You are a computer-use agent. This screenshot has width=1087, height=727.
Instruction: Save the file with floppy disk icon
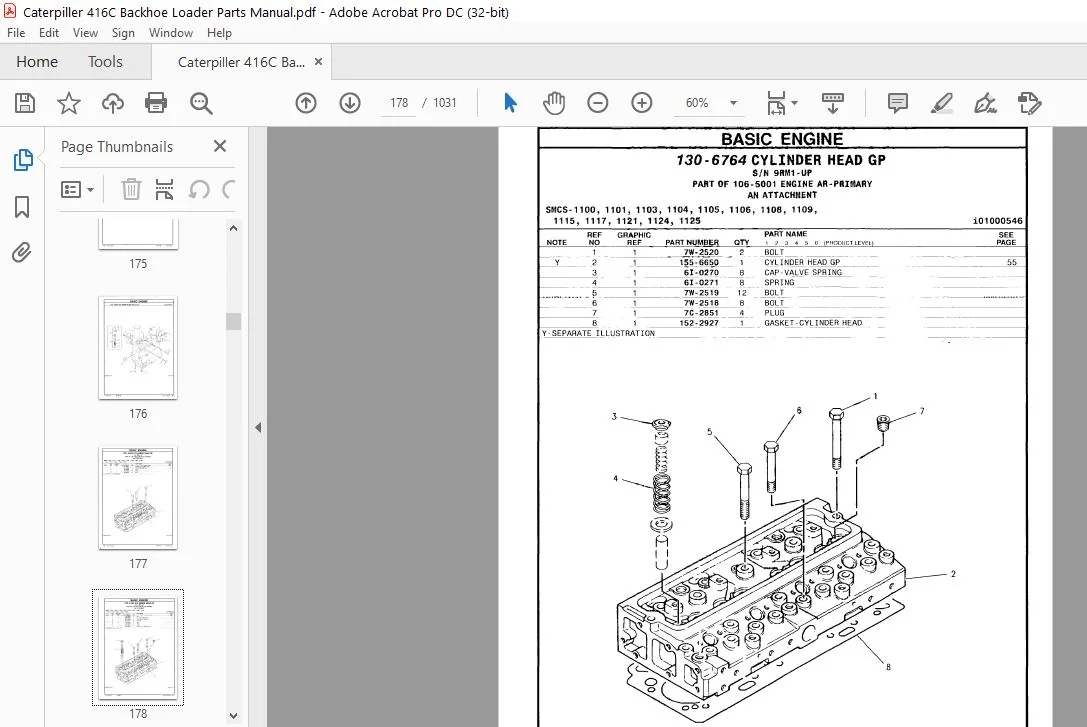25,103
